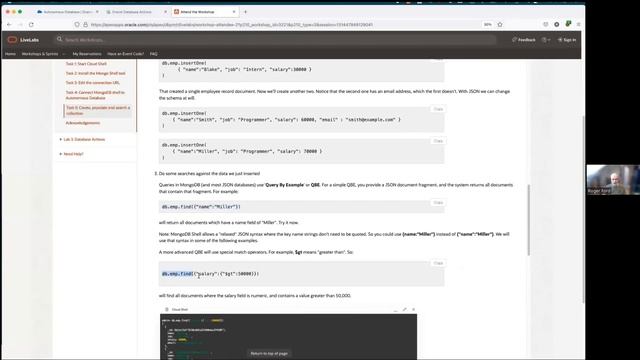640x360 pixels.
Task: Open the round dark extension icon in toolbar
Action: click(557, 24)
